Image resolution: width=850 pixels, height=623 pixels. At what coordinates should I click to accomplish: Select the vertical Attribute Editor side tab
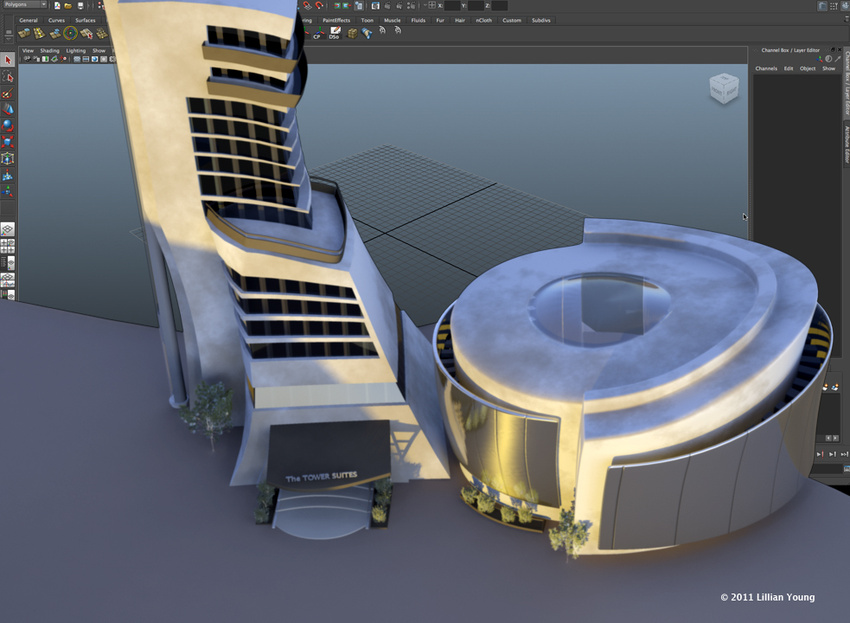[x=846, y=144]
